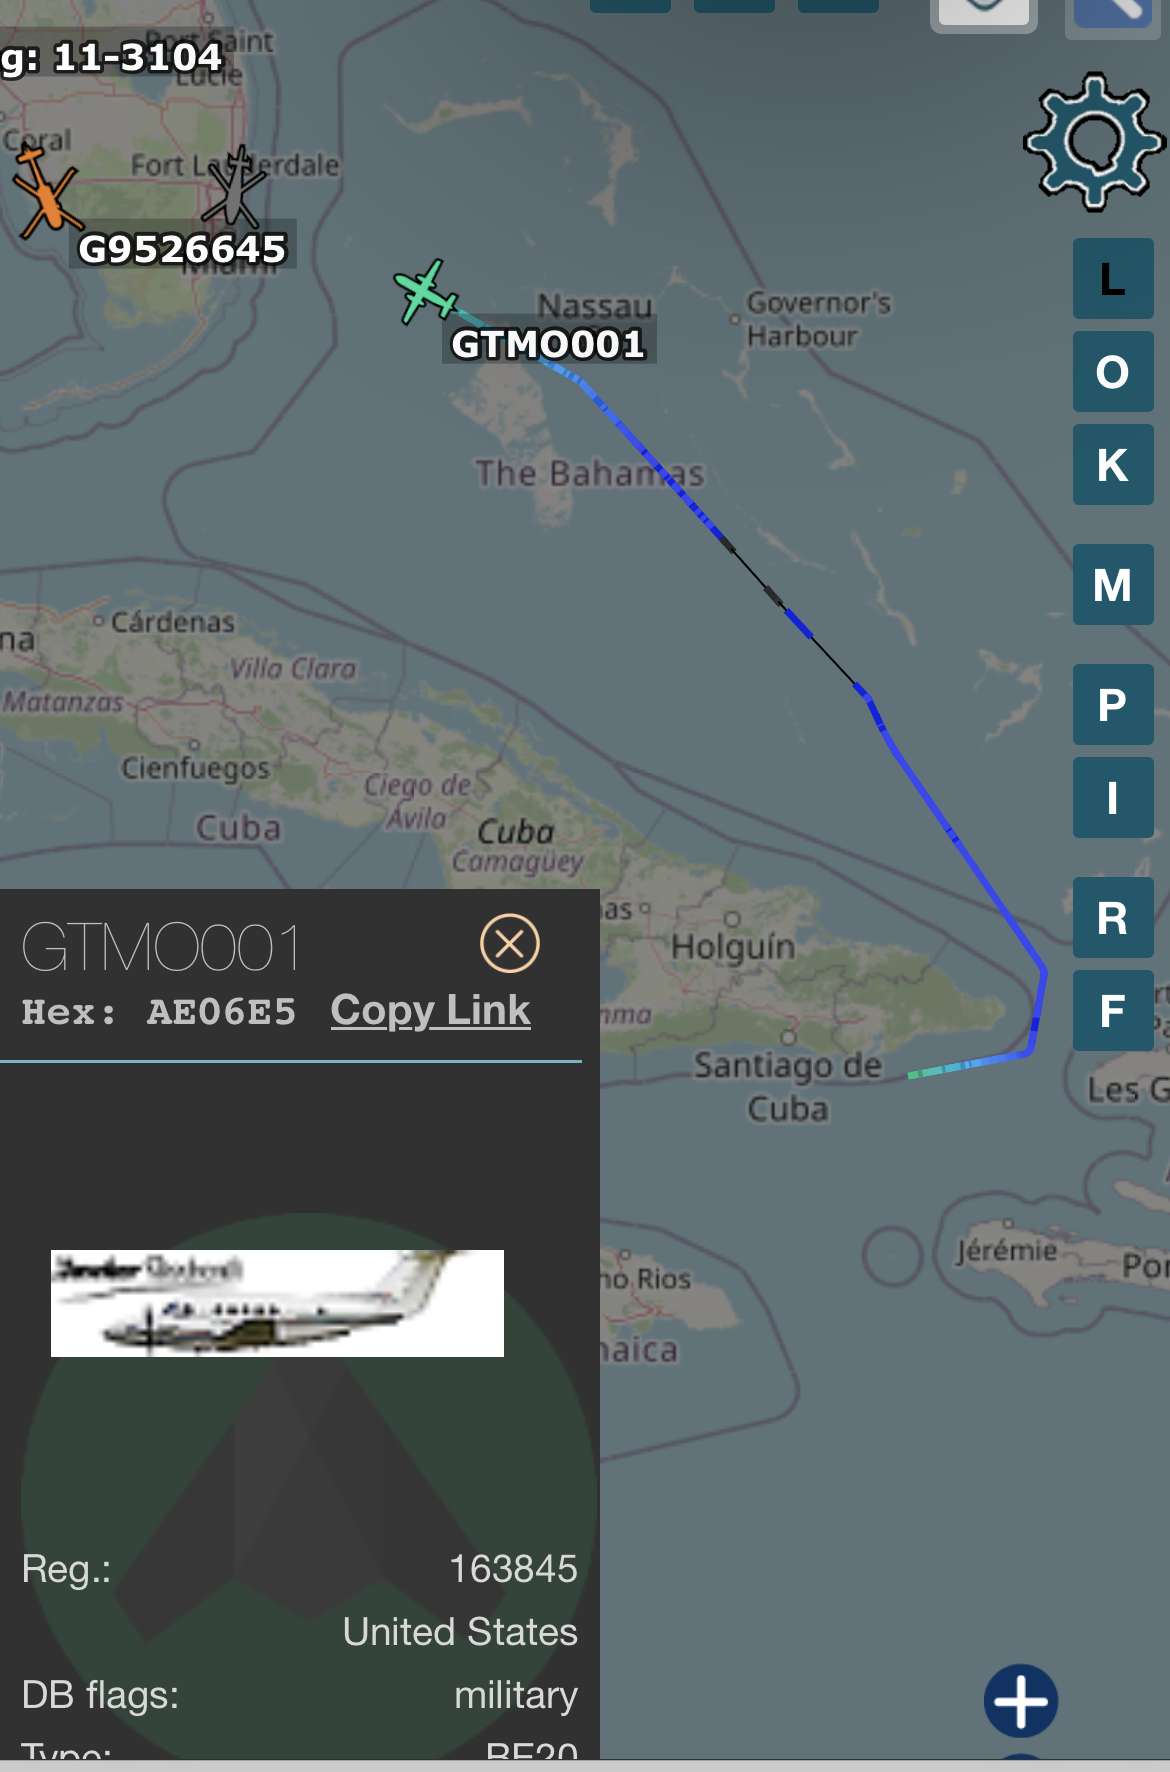The height and width of the screenshot is (1772, 1170).
Task: Toggle the K map button
Action: 1113,465
